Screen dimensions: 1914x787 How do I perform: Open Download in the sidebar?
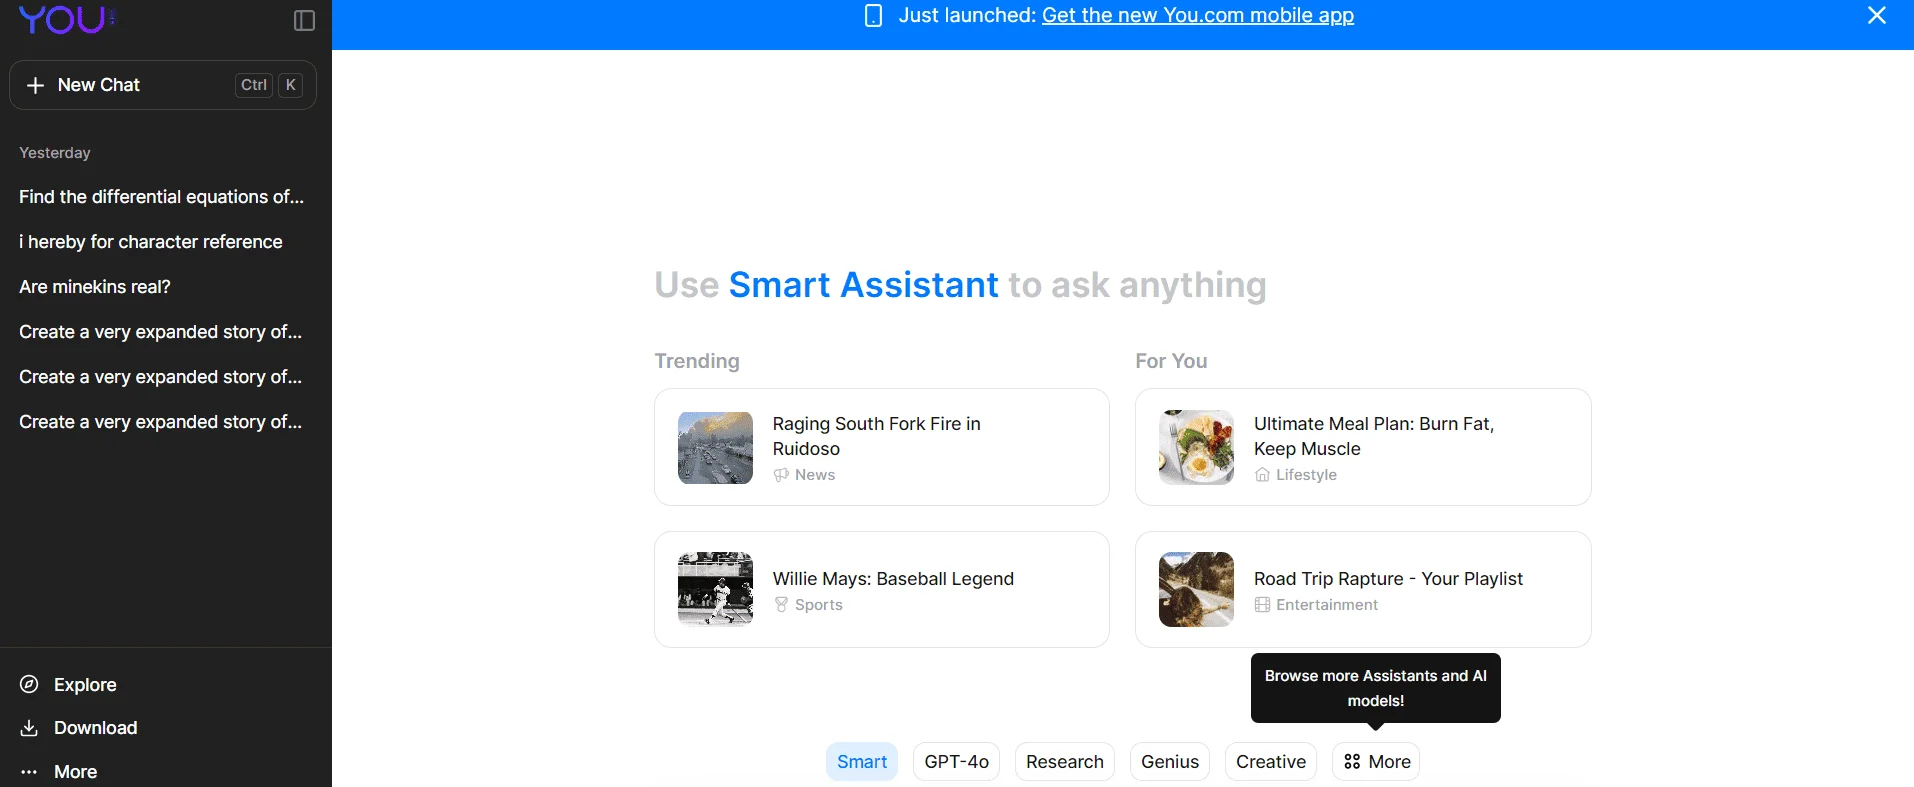(96, 728)
